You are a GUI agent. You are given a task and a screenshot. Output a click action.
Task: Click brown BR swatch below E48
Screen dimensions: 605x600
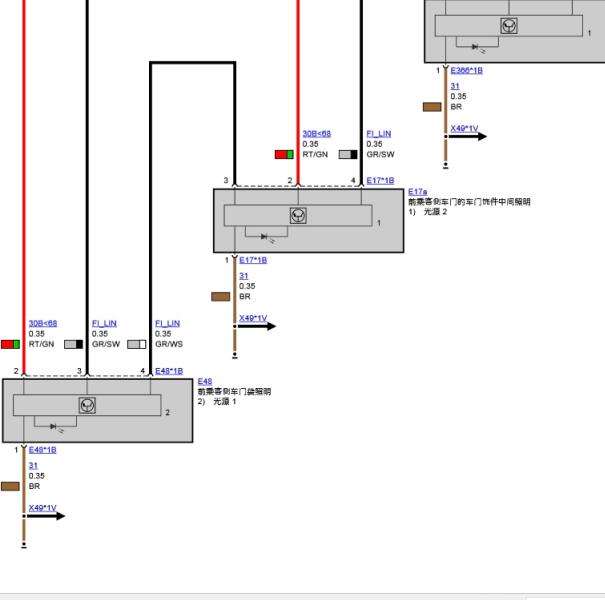click(x=10, y=486)
